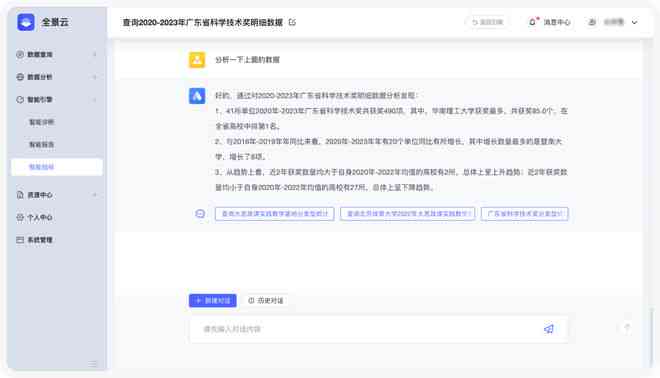The height and width of the screenshot is (378, 660).
Task: Expand the second sidebar menu chevron
Action: (95, 77)
